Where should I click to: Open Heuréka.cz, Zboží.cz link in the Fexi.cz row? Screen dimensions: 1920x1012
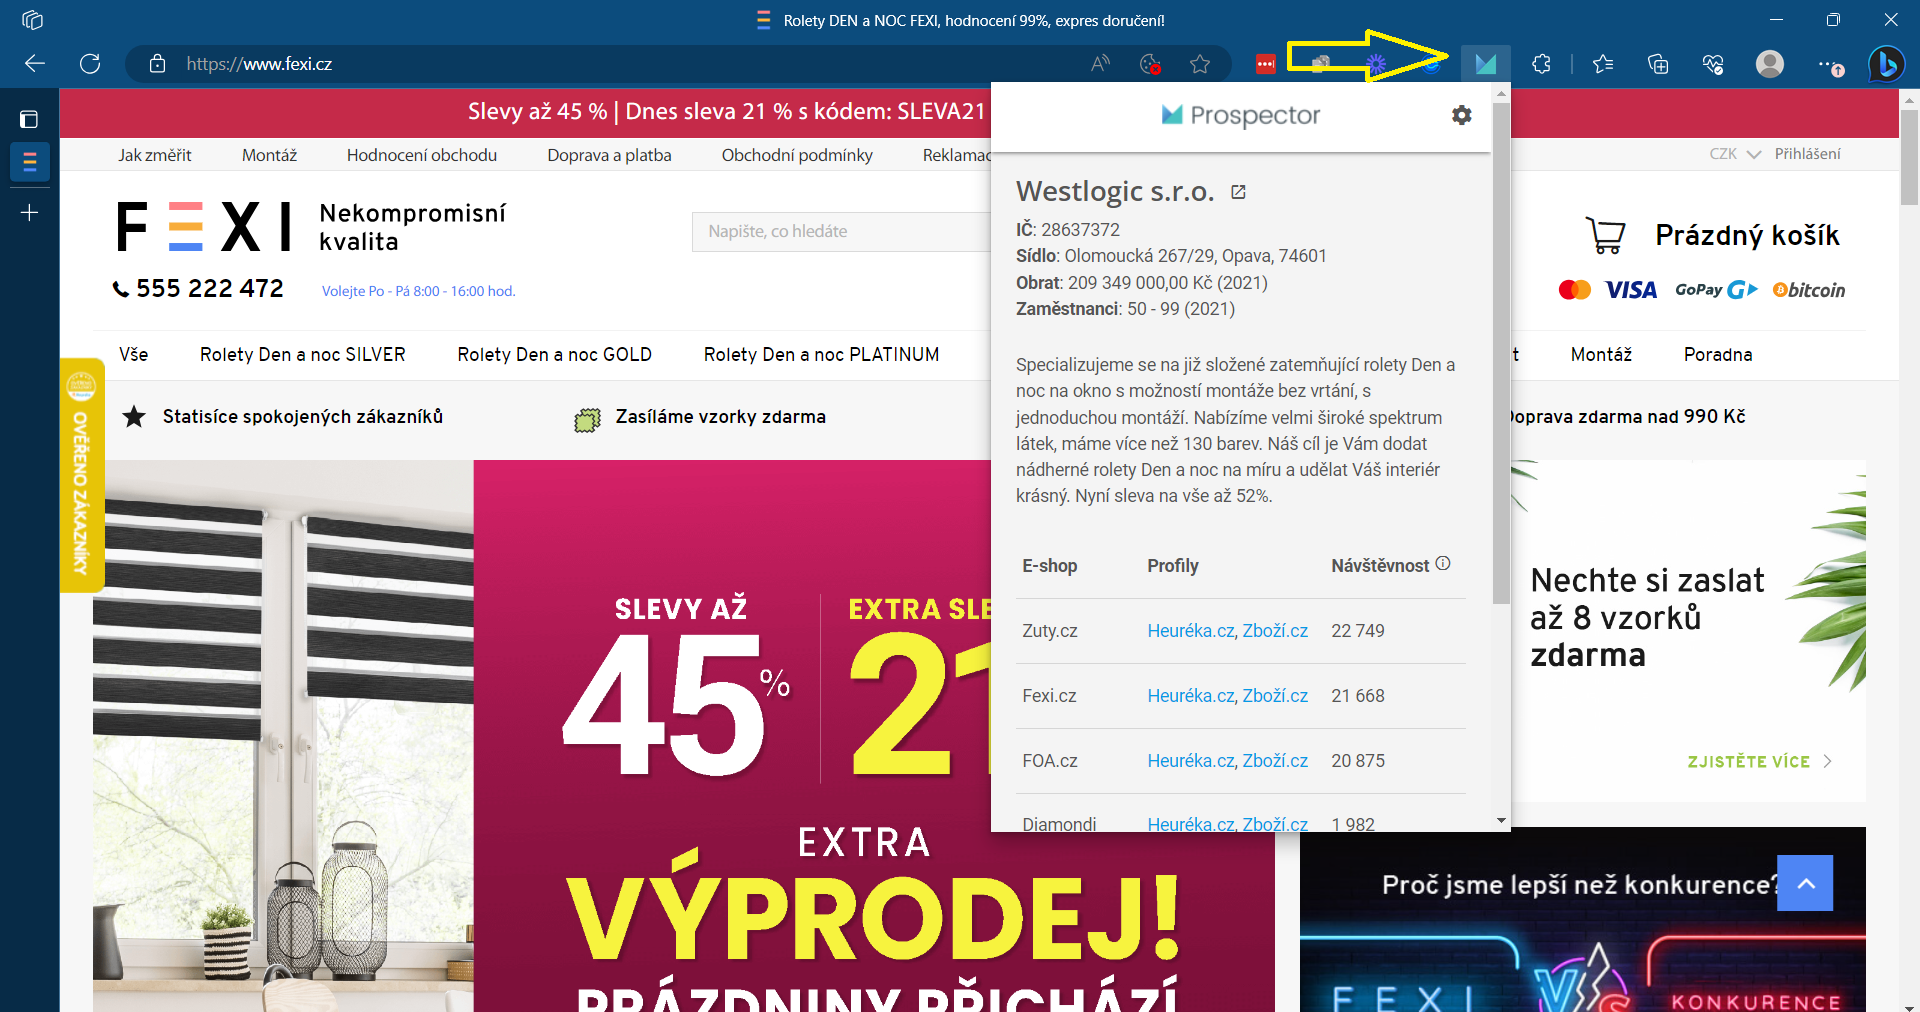[1227, 696]
